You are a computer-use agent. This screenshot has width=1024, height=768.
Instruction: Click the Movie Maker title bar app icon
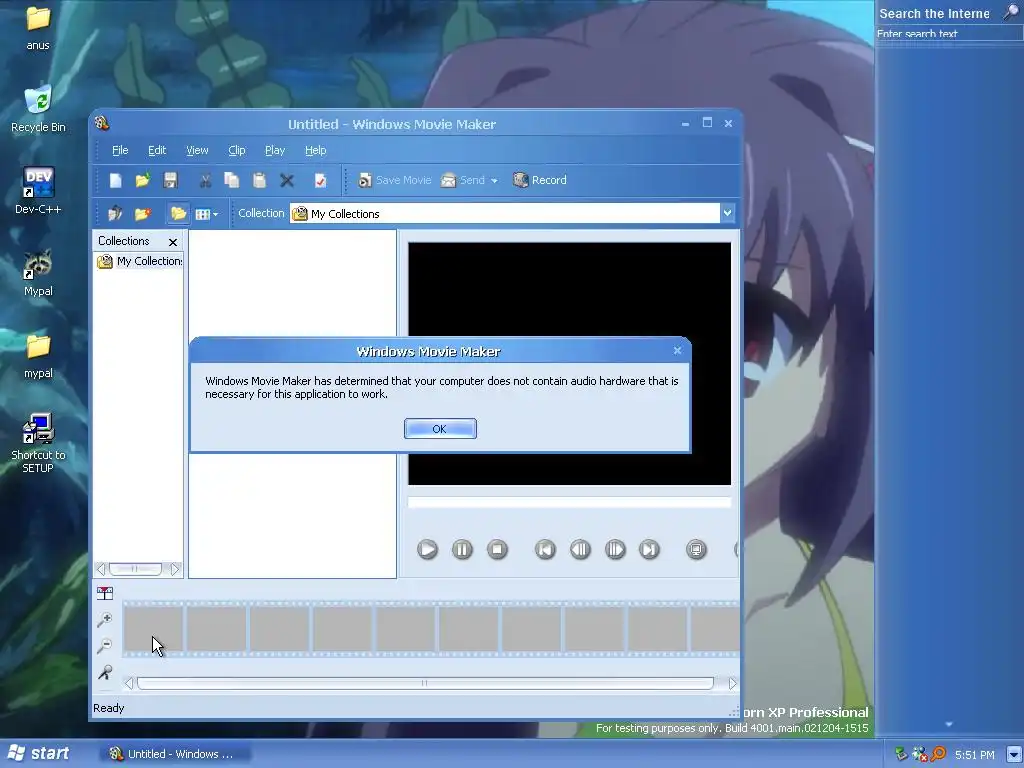point(102,123)
